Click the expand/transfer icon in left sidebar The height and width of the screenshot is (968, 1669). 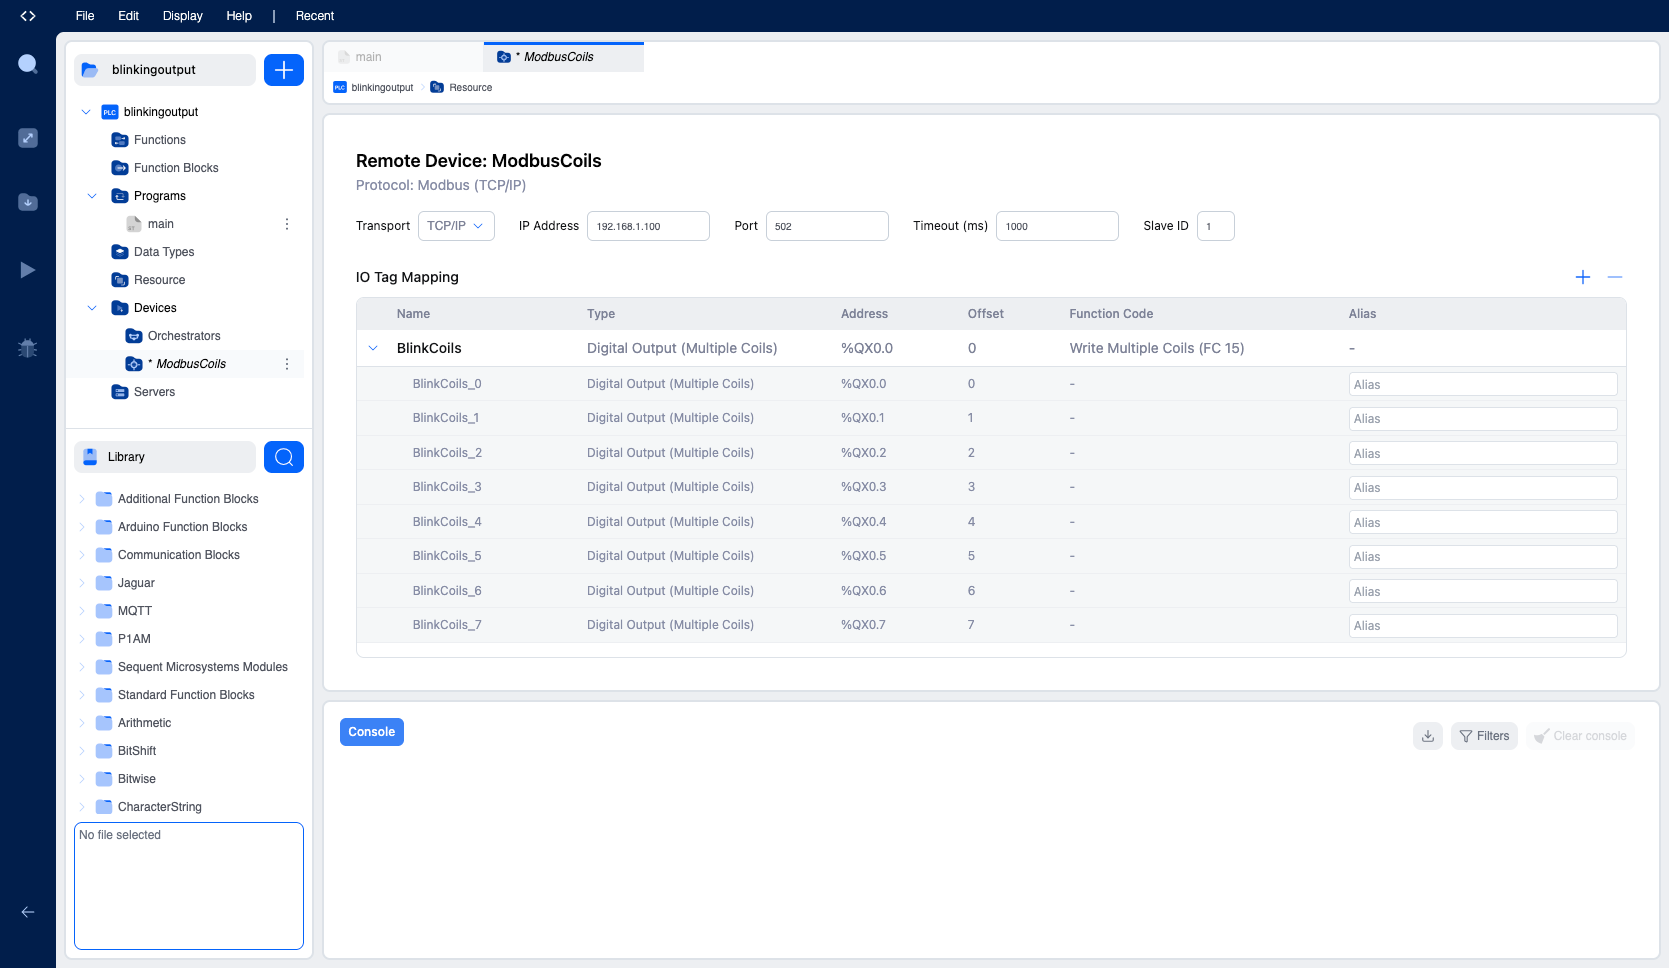[28, 138]
